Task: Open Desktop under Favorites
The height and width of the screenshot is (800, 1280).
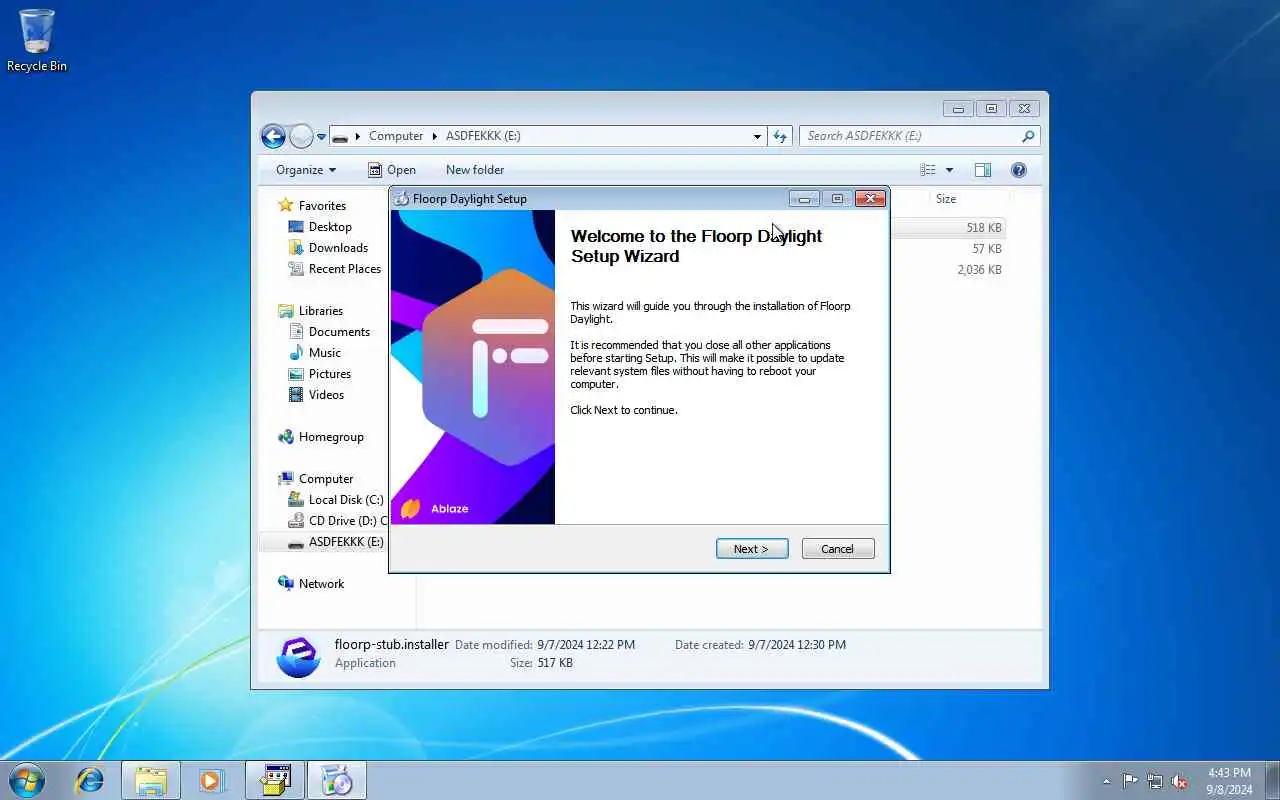Action: pos(330,227)
